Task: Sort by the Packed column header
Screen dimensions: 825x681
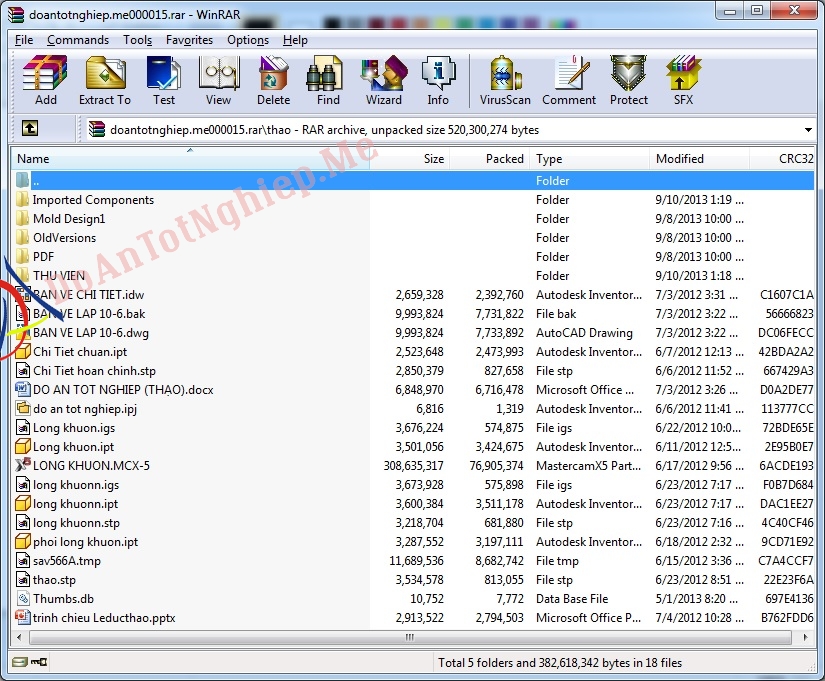Action: pos(489,158)
